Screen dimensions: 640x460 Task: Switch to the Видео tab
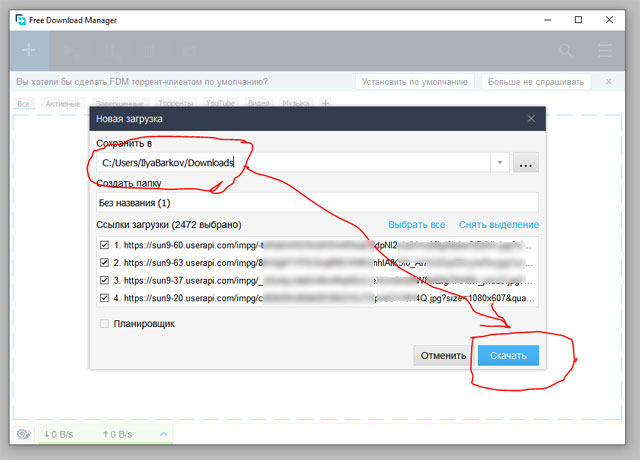coord(259,104)
